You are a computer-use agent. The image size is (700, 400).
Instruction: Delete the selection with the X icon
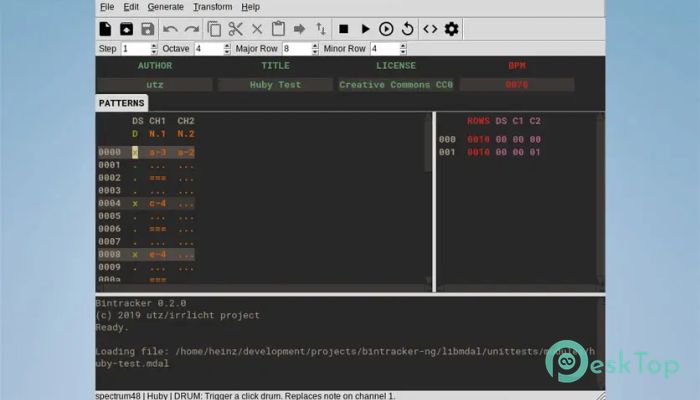(257, 29)
